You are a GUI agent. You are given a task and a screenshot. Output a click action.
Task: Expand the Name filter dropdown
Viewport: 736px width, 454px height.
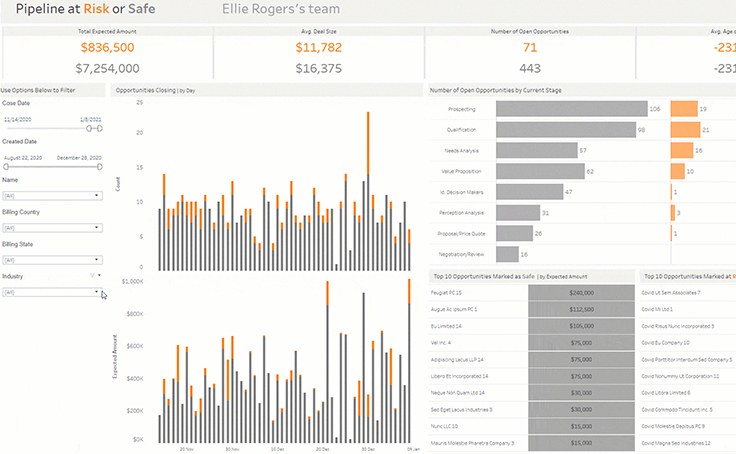click(x=98, y=196)
